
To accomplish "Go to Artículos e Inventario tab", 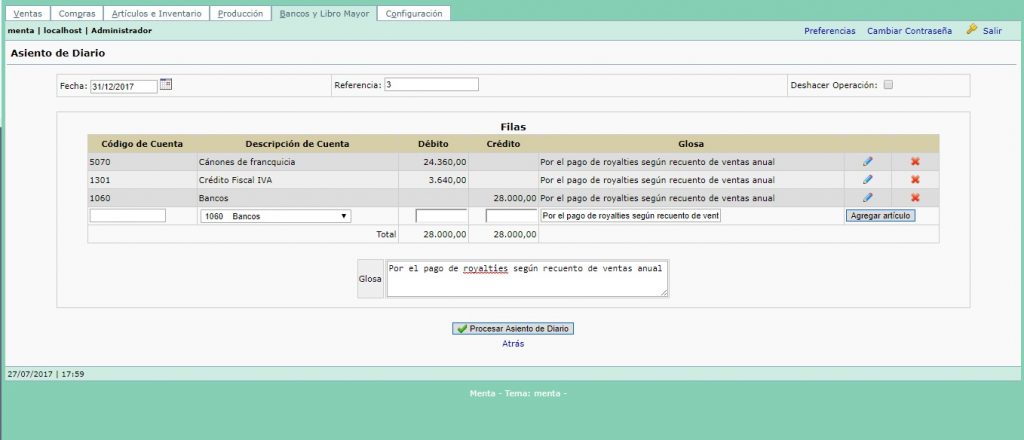I will (156, 14).
